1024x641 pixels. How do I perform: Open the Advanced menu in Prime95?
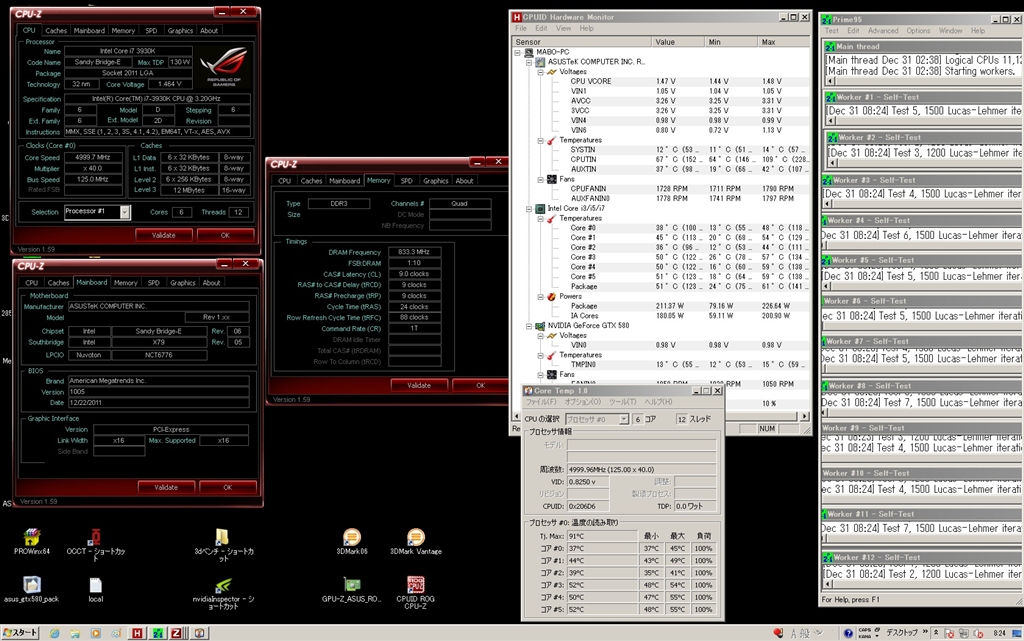(x=882, y=31)
